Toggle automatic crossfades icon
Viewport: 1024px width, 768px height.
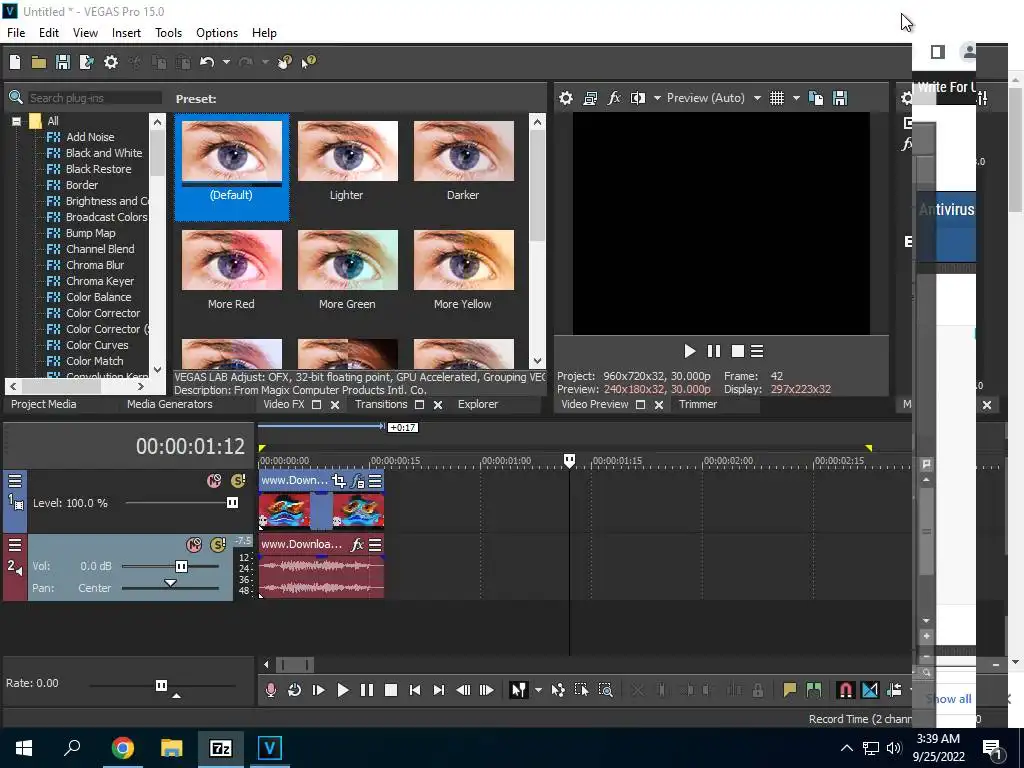coord(870,690)
